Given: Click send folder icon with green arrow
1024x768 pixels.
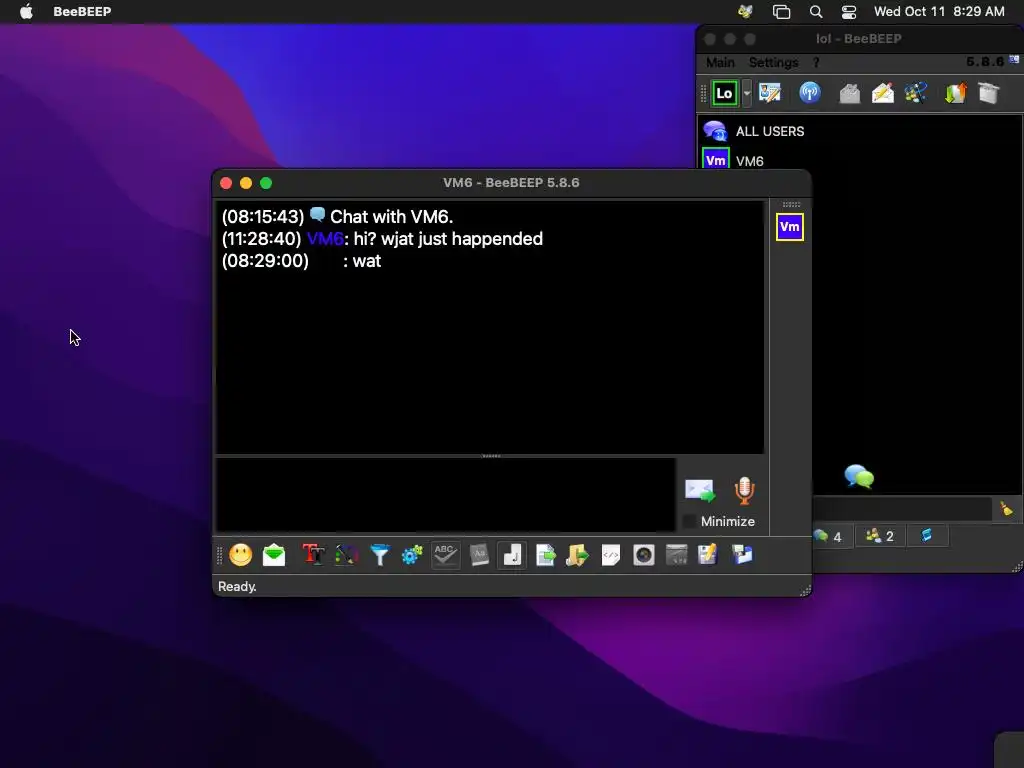Looking at the screenshot, I should (577, 555).
